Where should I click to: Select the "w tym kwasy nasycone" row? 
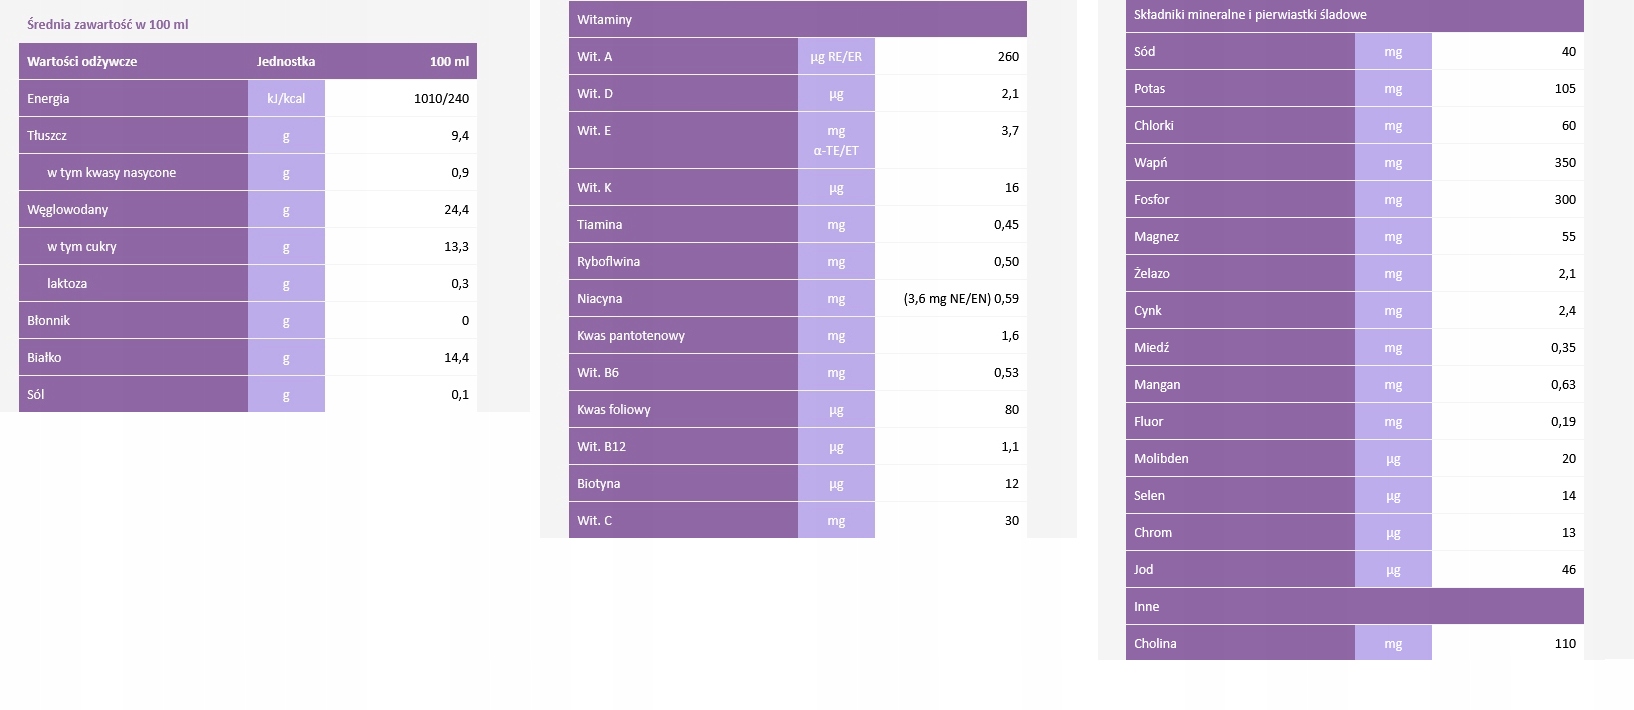(x=111, y=172)
